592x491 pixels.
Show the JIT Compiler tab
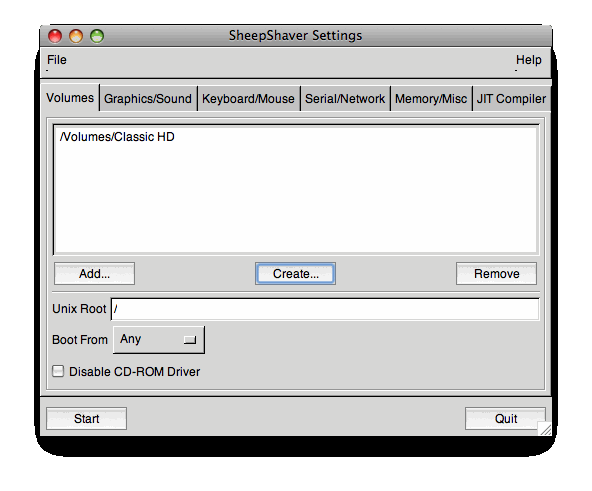[511, 99]
